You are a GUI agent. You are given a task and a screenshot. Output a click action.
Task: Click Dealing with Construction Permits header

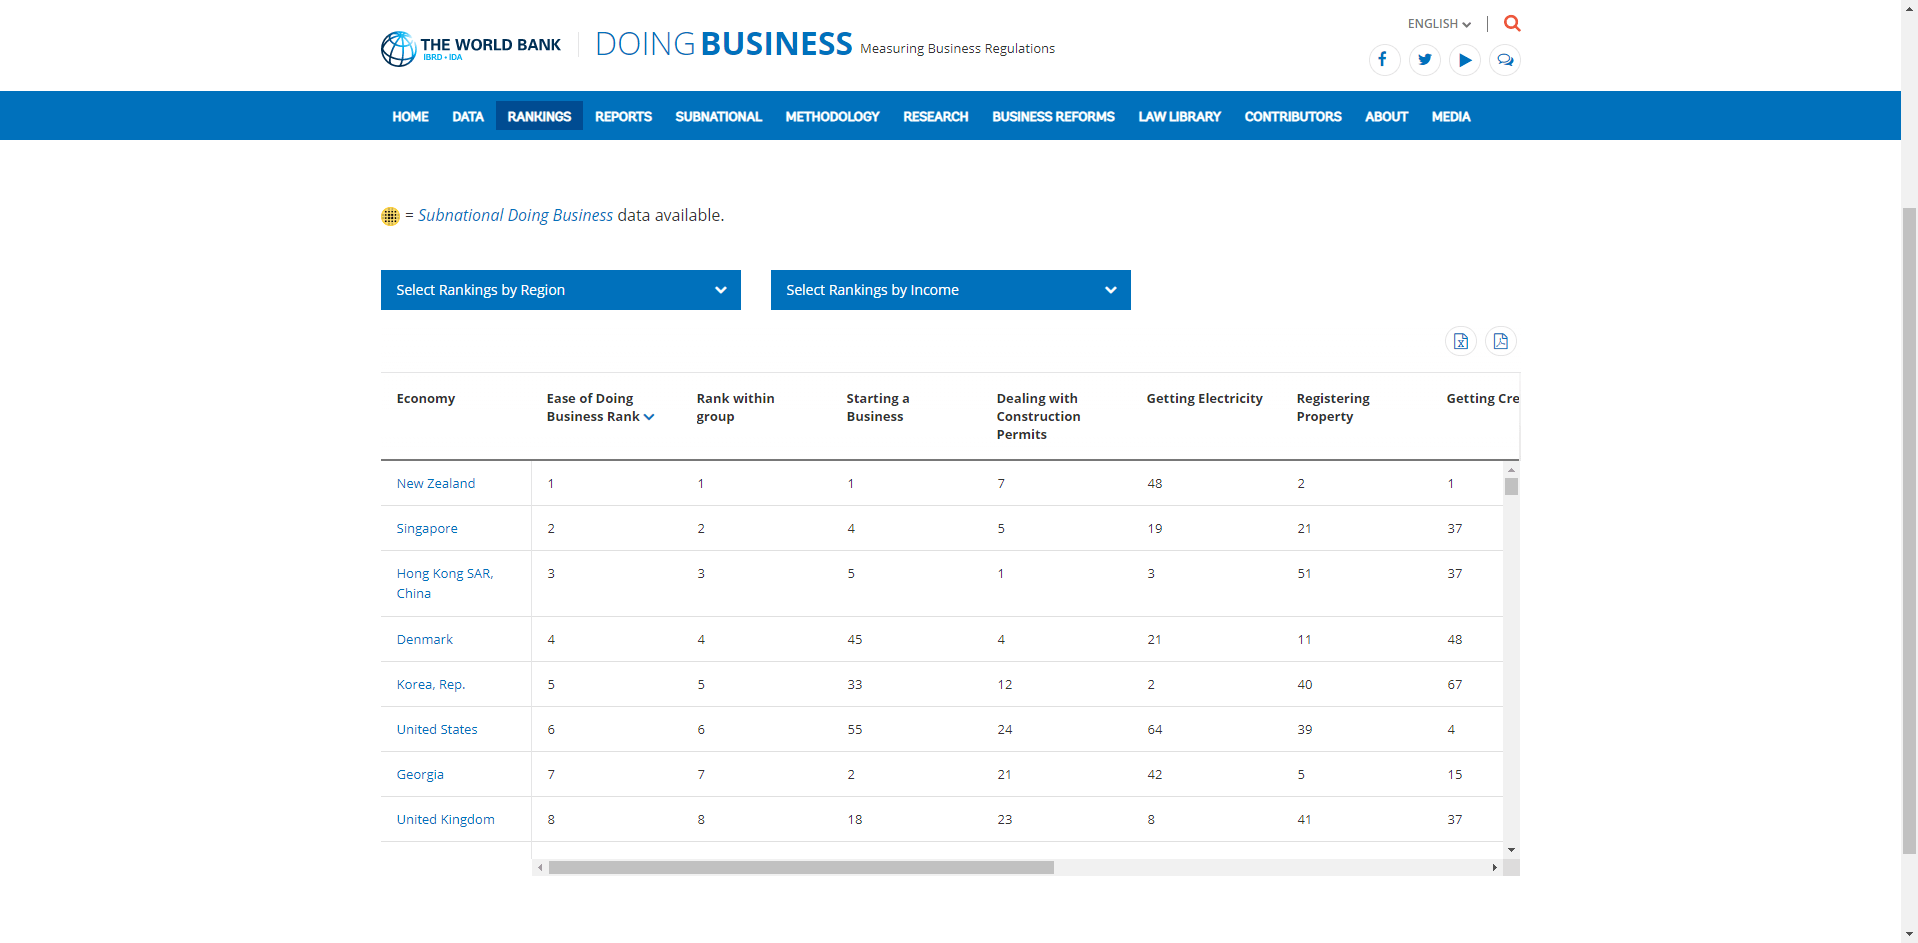1039,416
